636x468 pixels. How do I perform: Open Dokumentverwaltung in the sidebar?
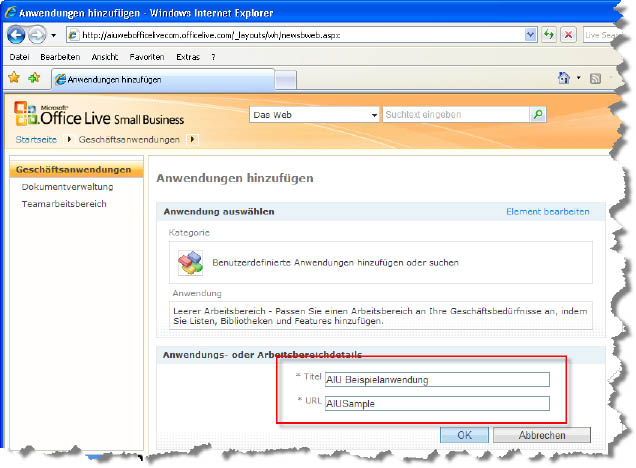(x=67, y=187)
